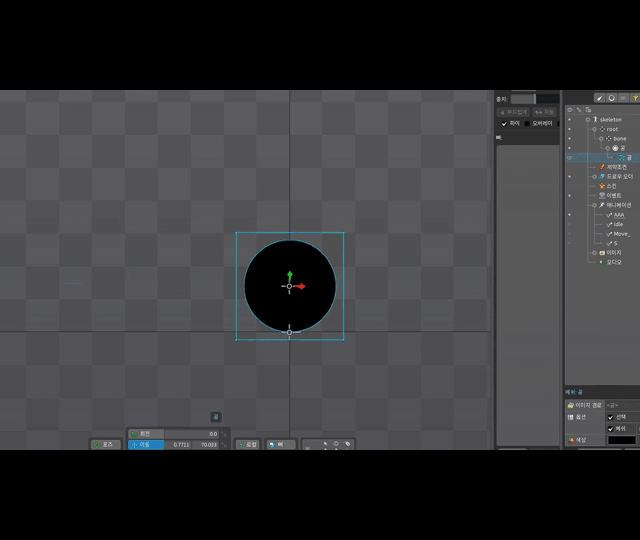Toggle visibility dot for root row
Screen dimensions: 640x540
tap(569, 129)
